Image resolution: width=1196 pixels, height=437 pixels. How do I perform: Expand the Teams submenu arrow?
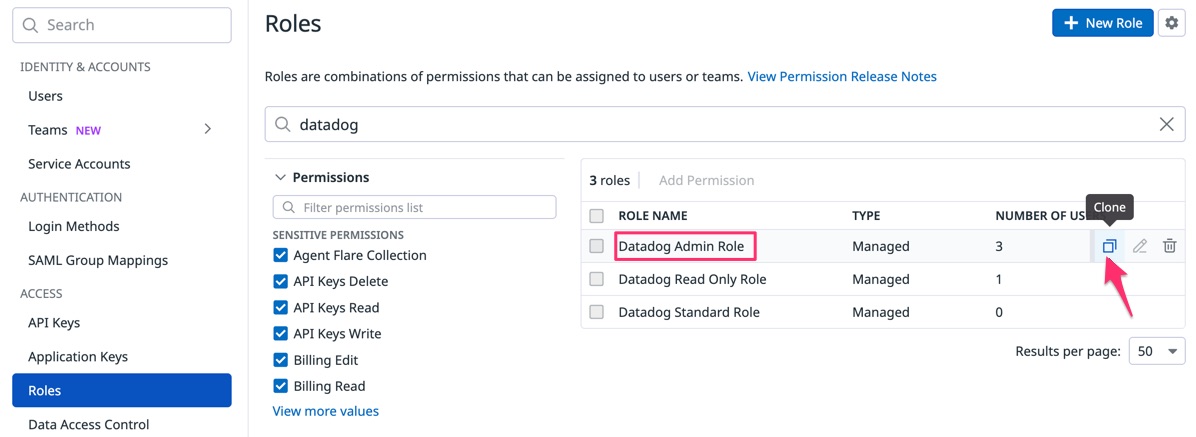[208, 129]
